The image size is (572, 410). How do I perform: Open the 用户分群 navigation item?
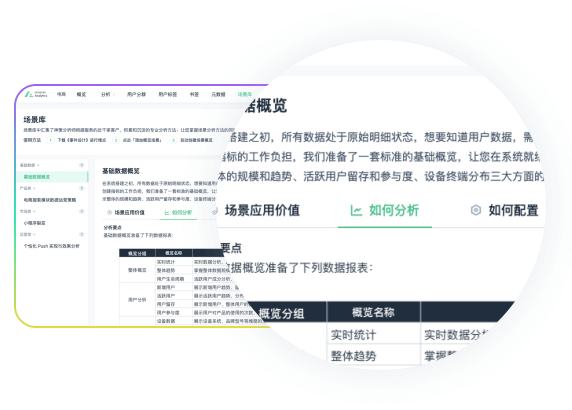136,94
